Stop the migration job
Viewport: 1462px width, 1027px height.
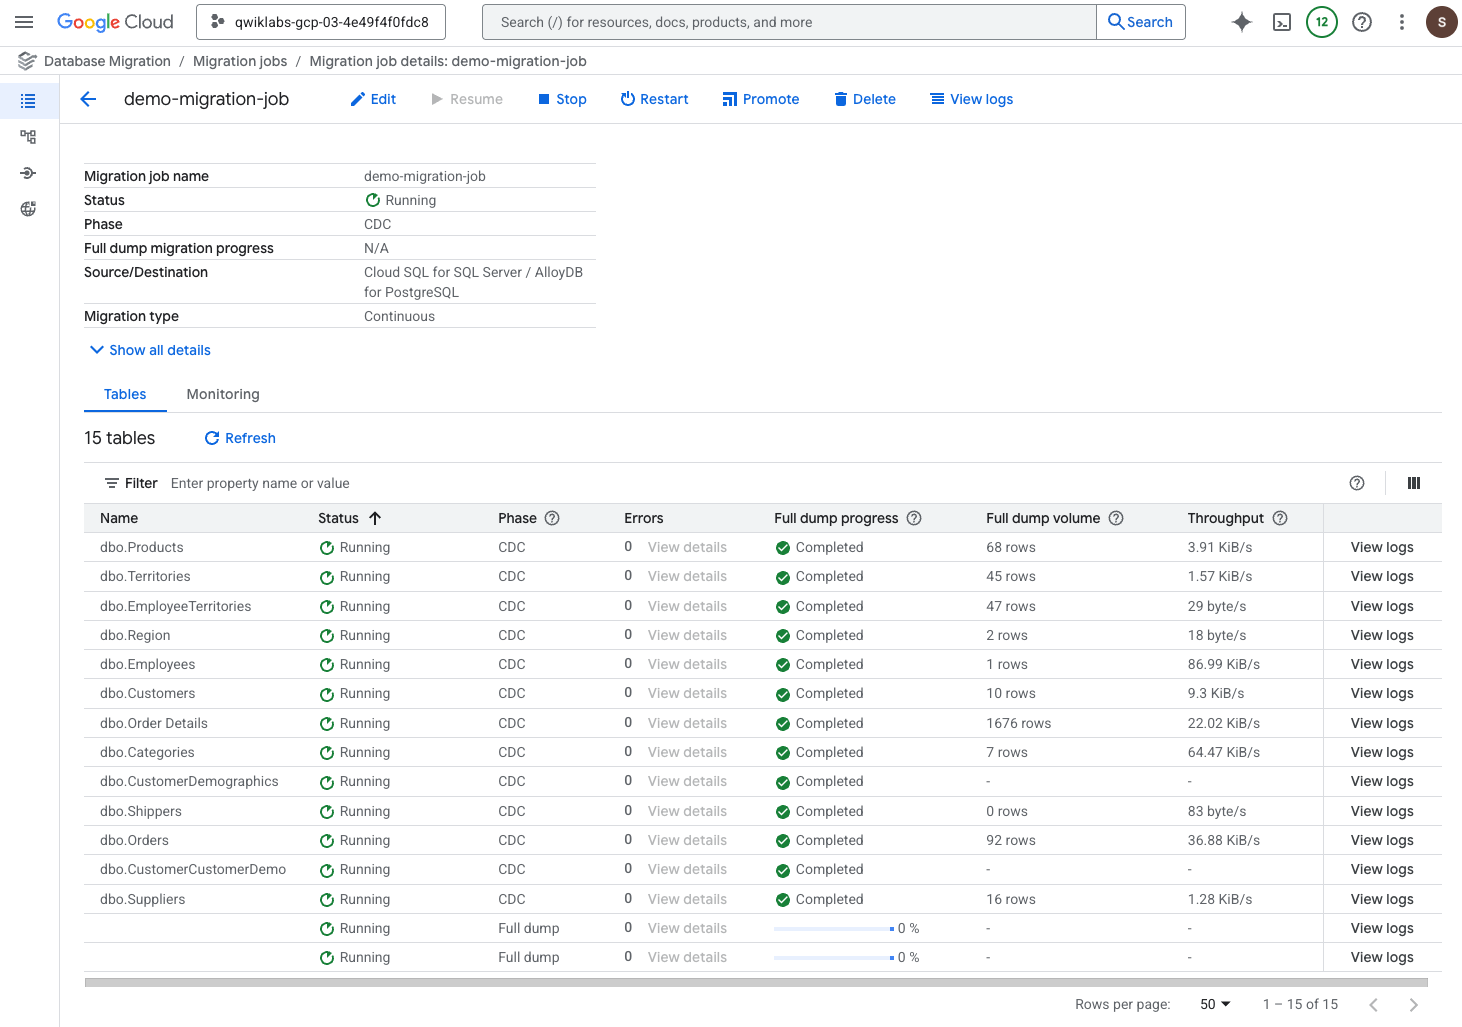coord(562,99)
